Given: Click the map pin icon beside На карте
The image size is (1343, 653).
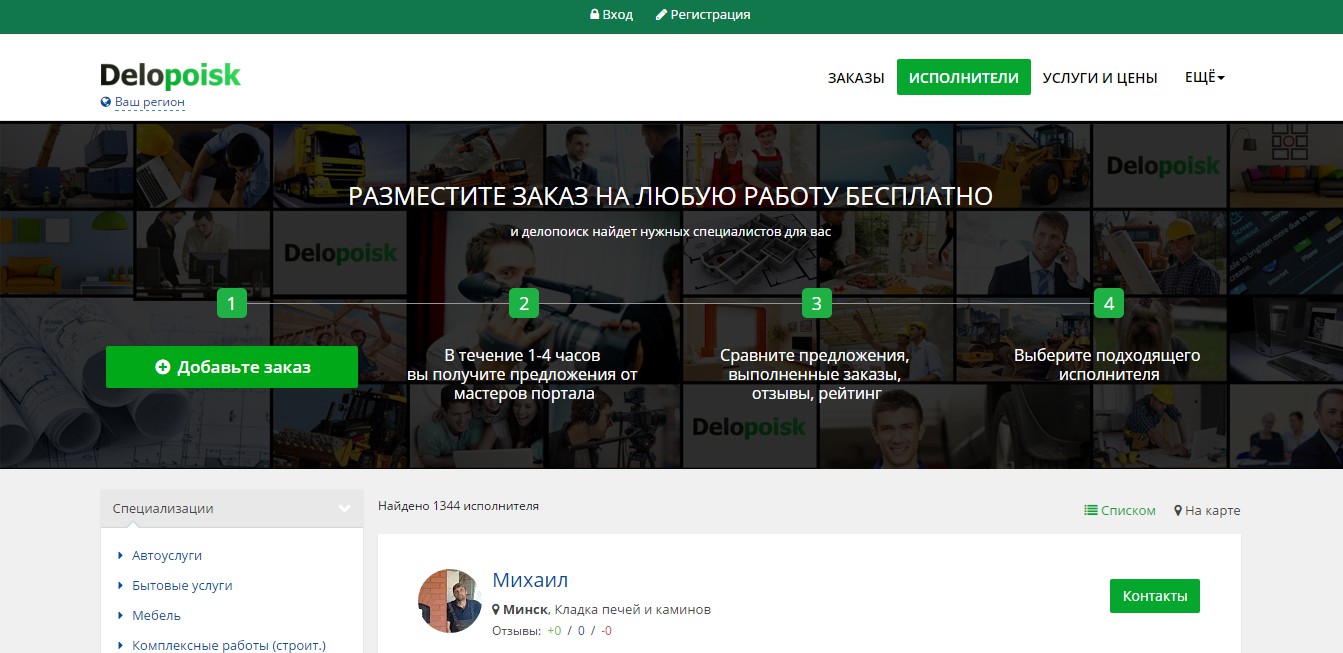Looking at the screenshot, I should coord(1178,510).
